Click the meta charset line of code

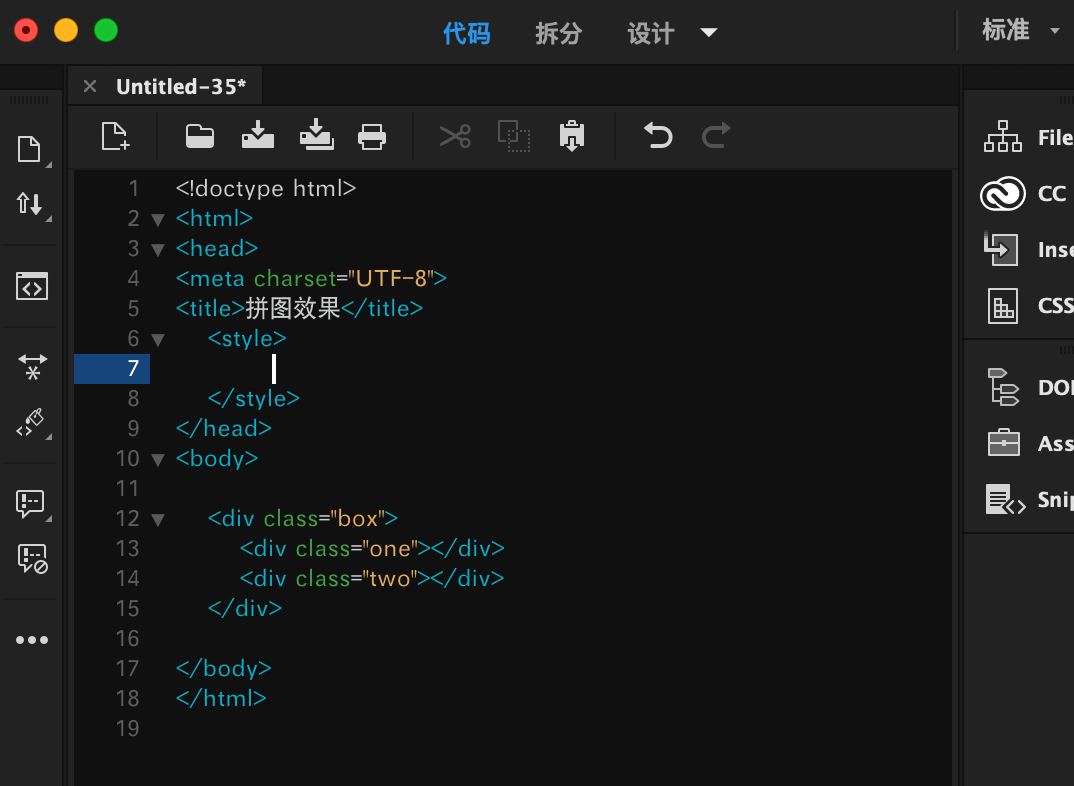(x=311, y=278)
